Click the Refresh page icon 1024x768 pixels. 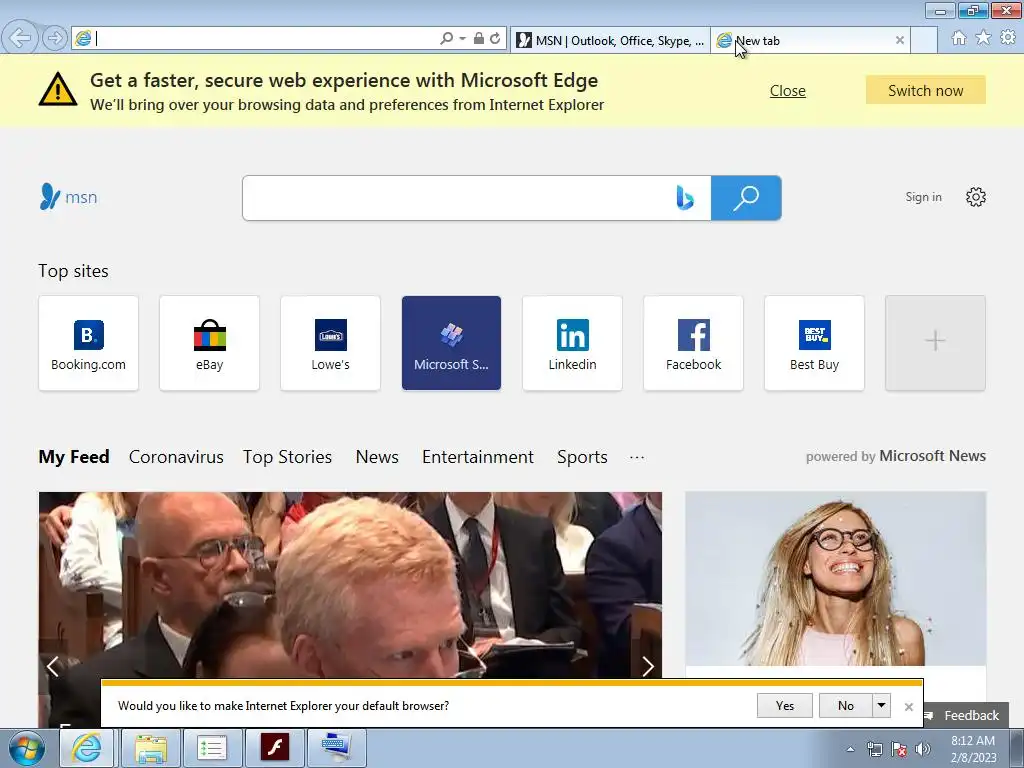coord(496,39)
